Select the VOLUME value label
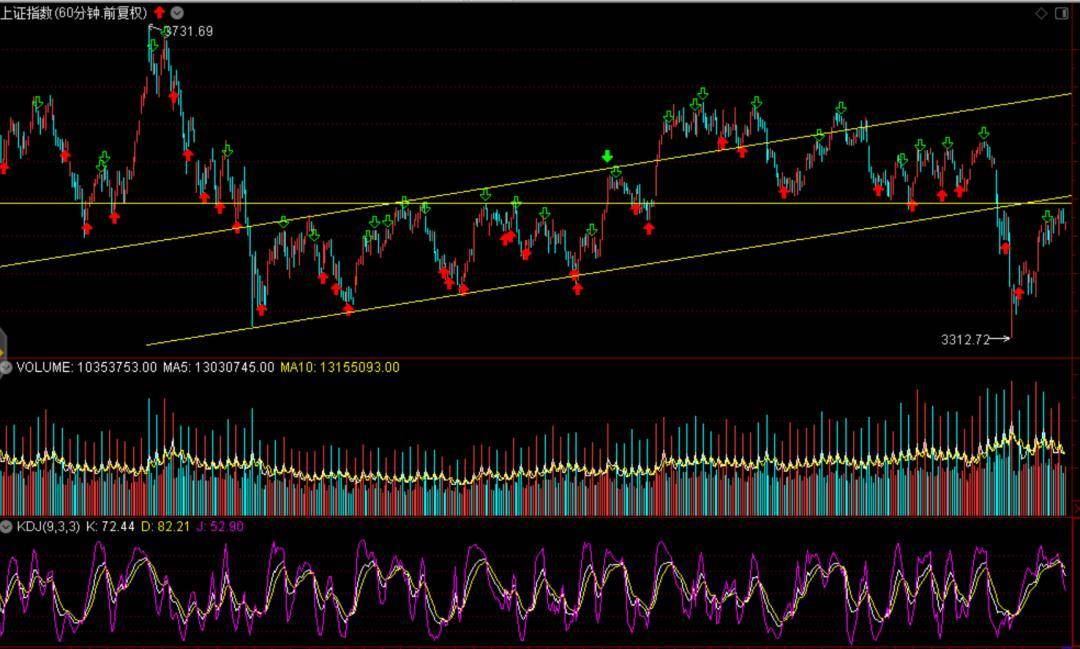This screenshot has width=1080, height=649. tap(86, 367)
